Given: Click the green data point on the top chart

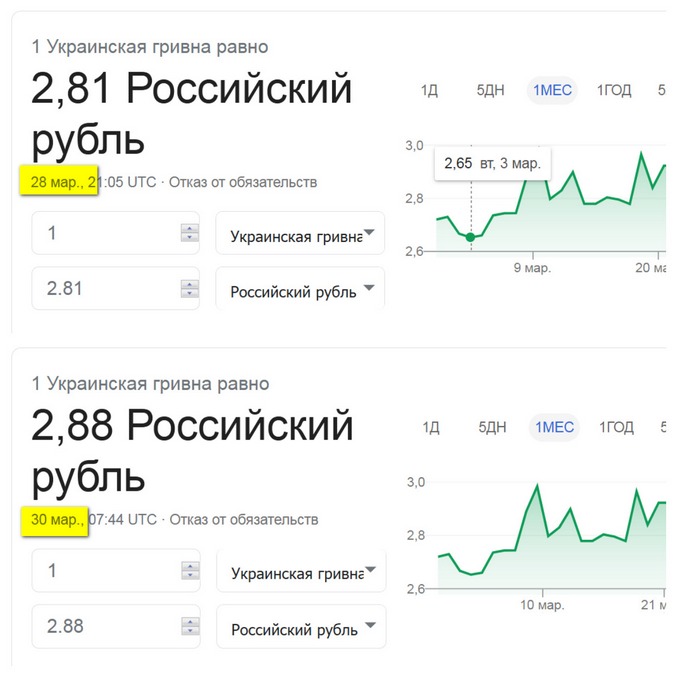Looking at the screenshot, I should point(471,237).
